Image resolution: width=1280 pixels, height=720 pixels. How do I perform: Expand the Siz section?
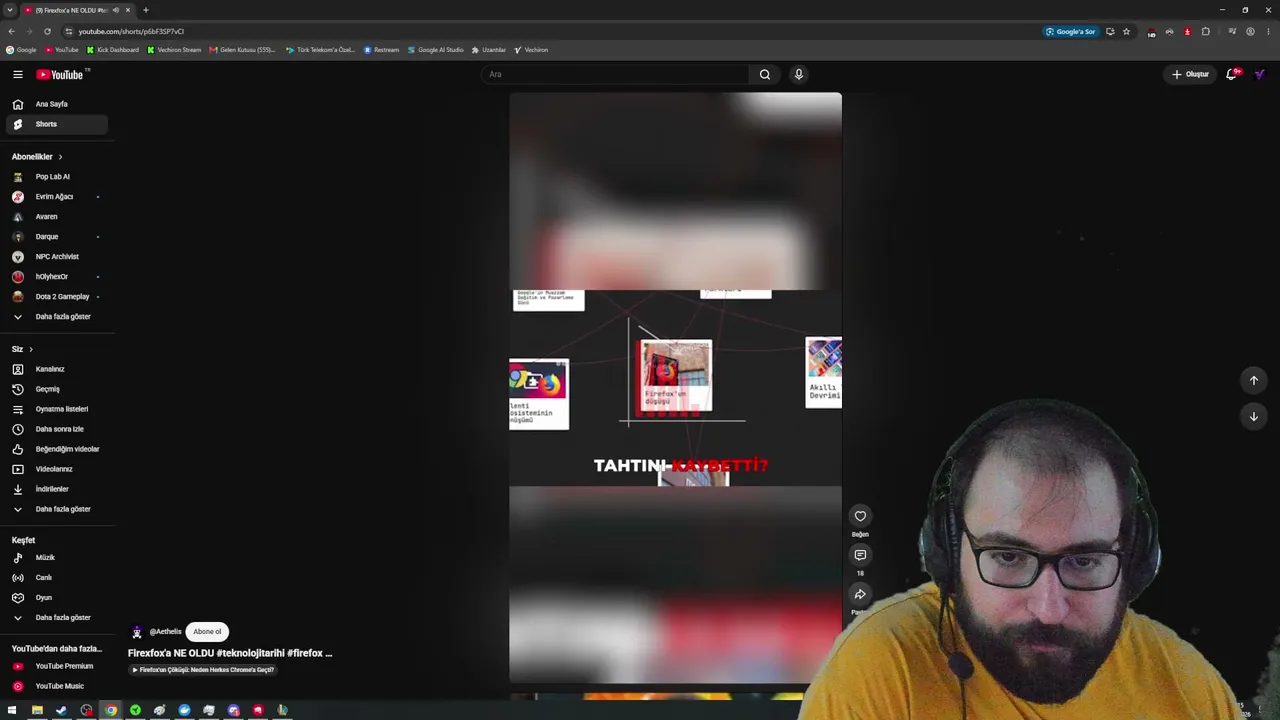pos(23,349)
